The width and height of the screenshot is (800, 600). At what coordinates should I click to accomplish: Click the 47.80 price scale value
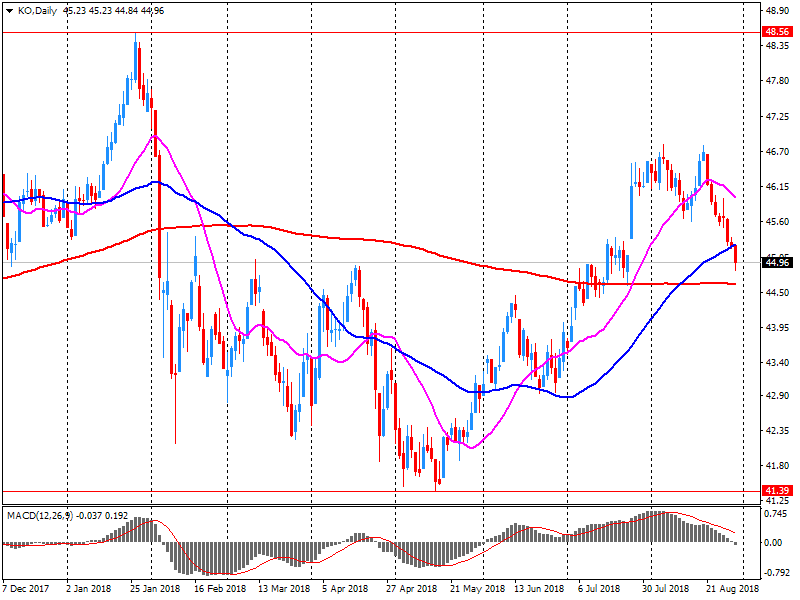pyautogui.click(x=777, y=81)
